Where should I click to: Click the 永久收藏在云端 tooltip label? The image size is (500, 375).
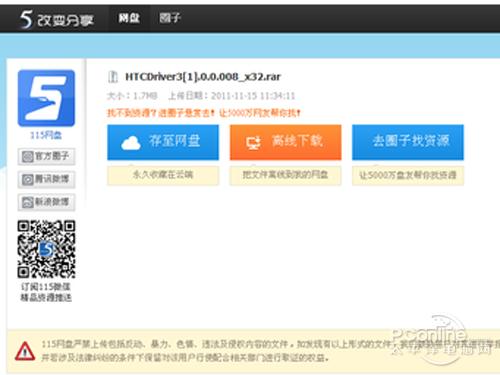click(163, 175)
